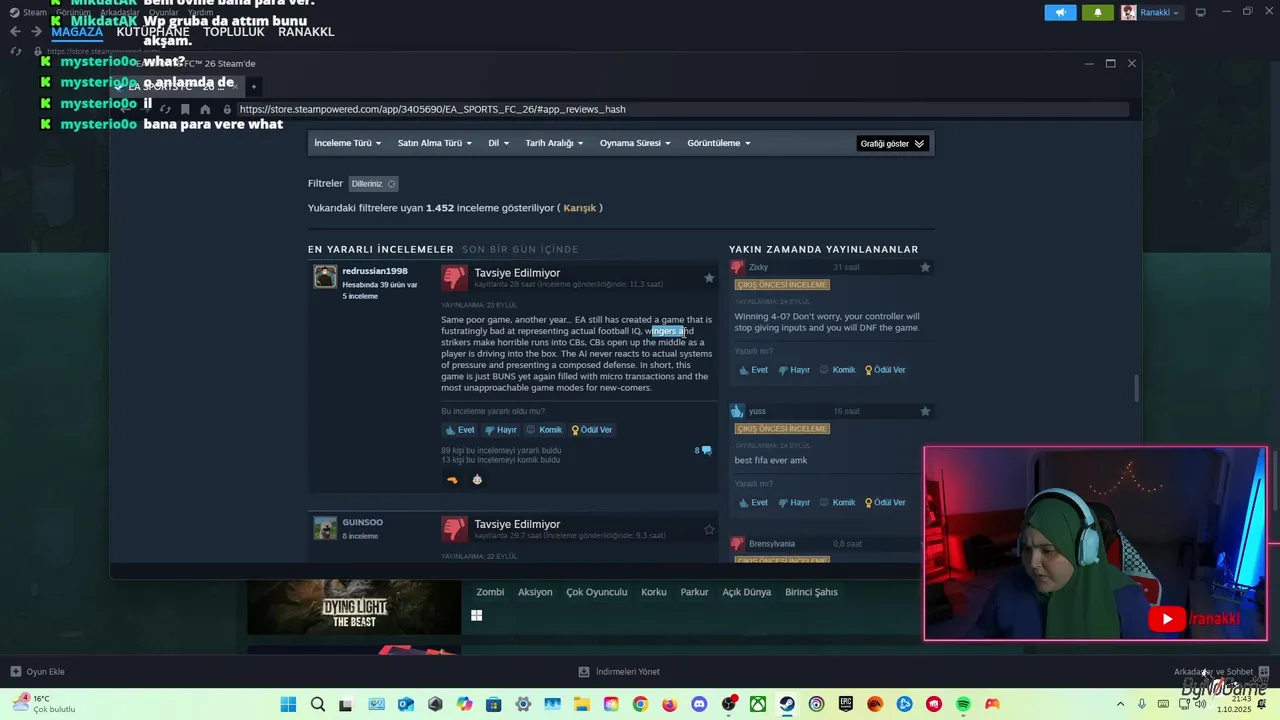Vote Evet on Zixky's review

753,370
